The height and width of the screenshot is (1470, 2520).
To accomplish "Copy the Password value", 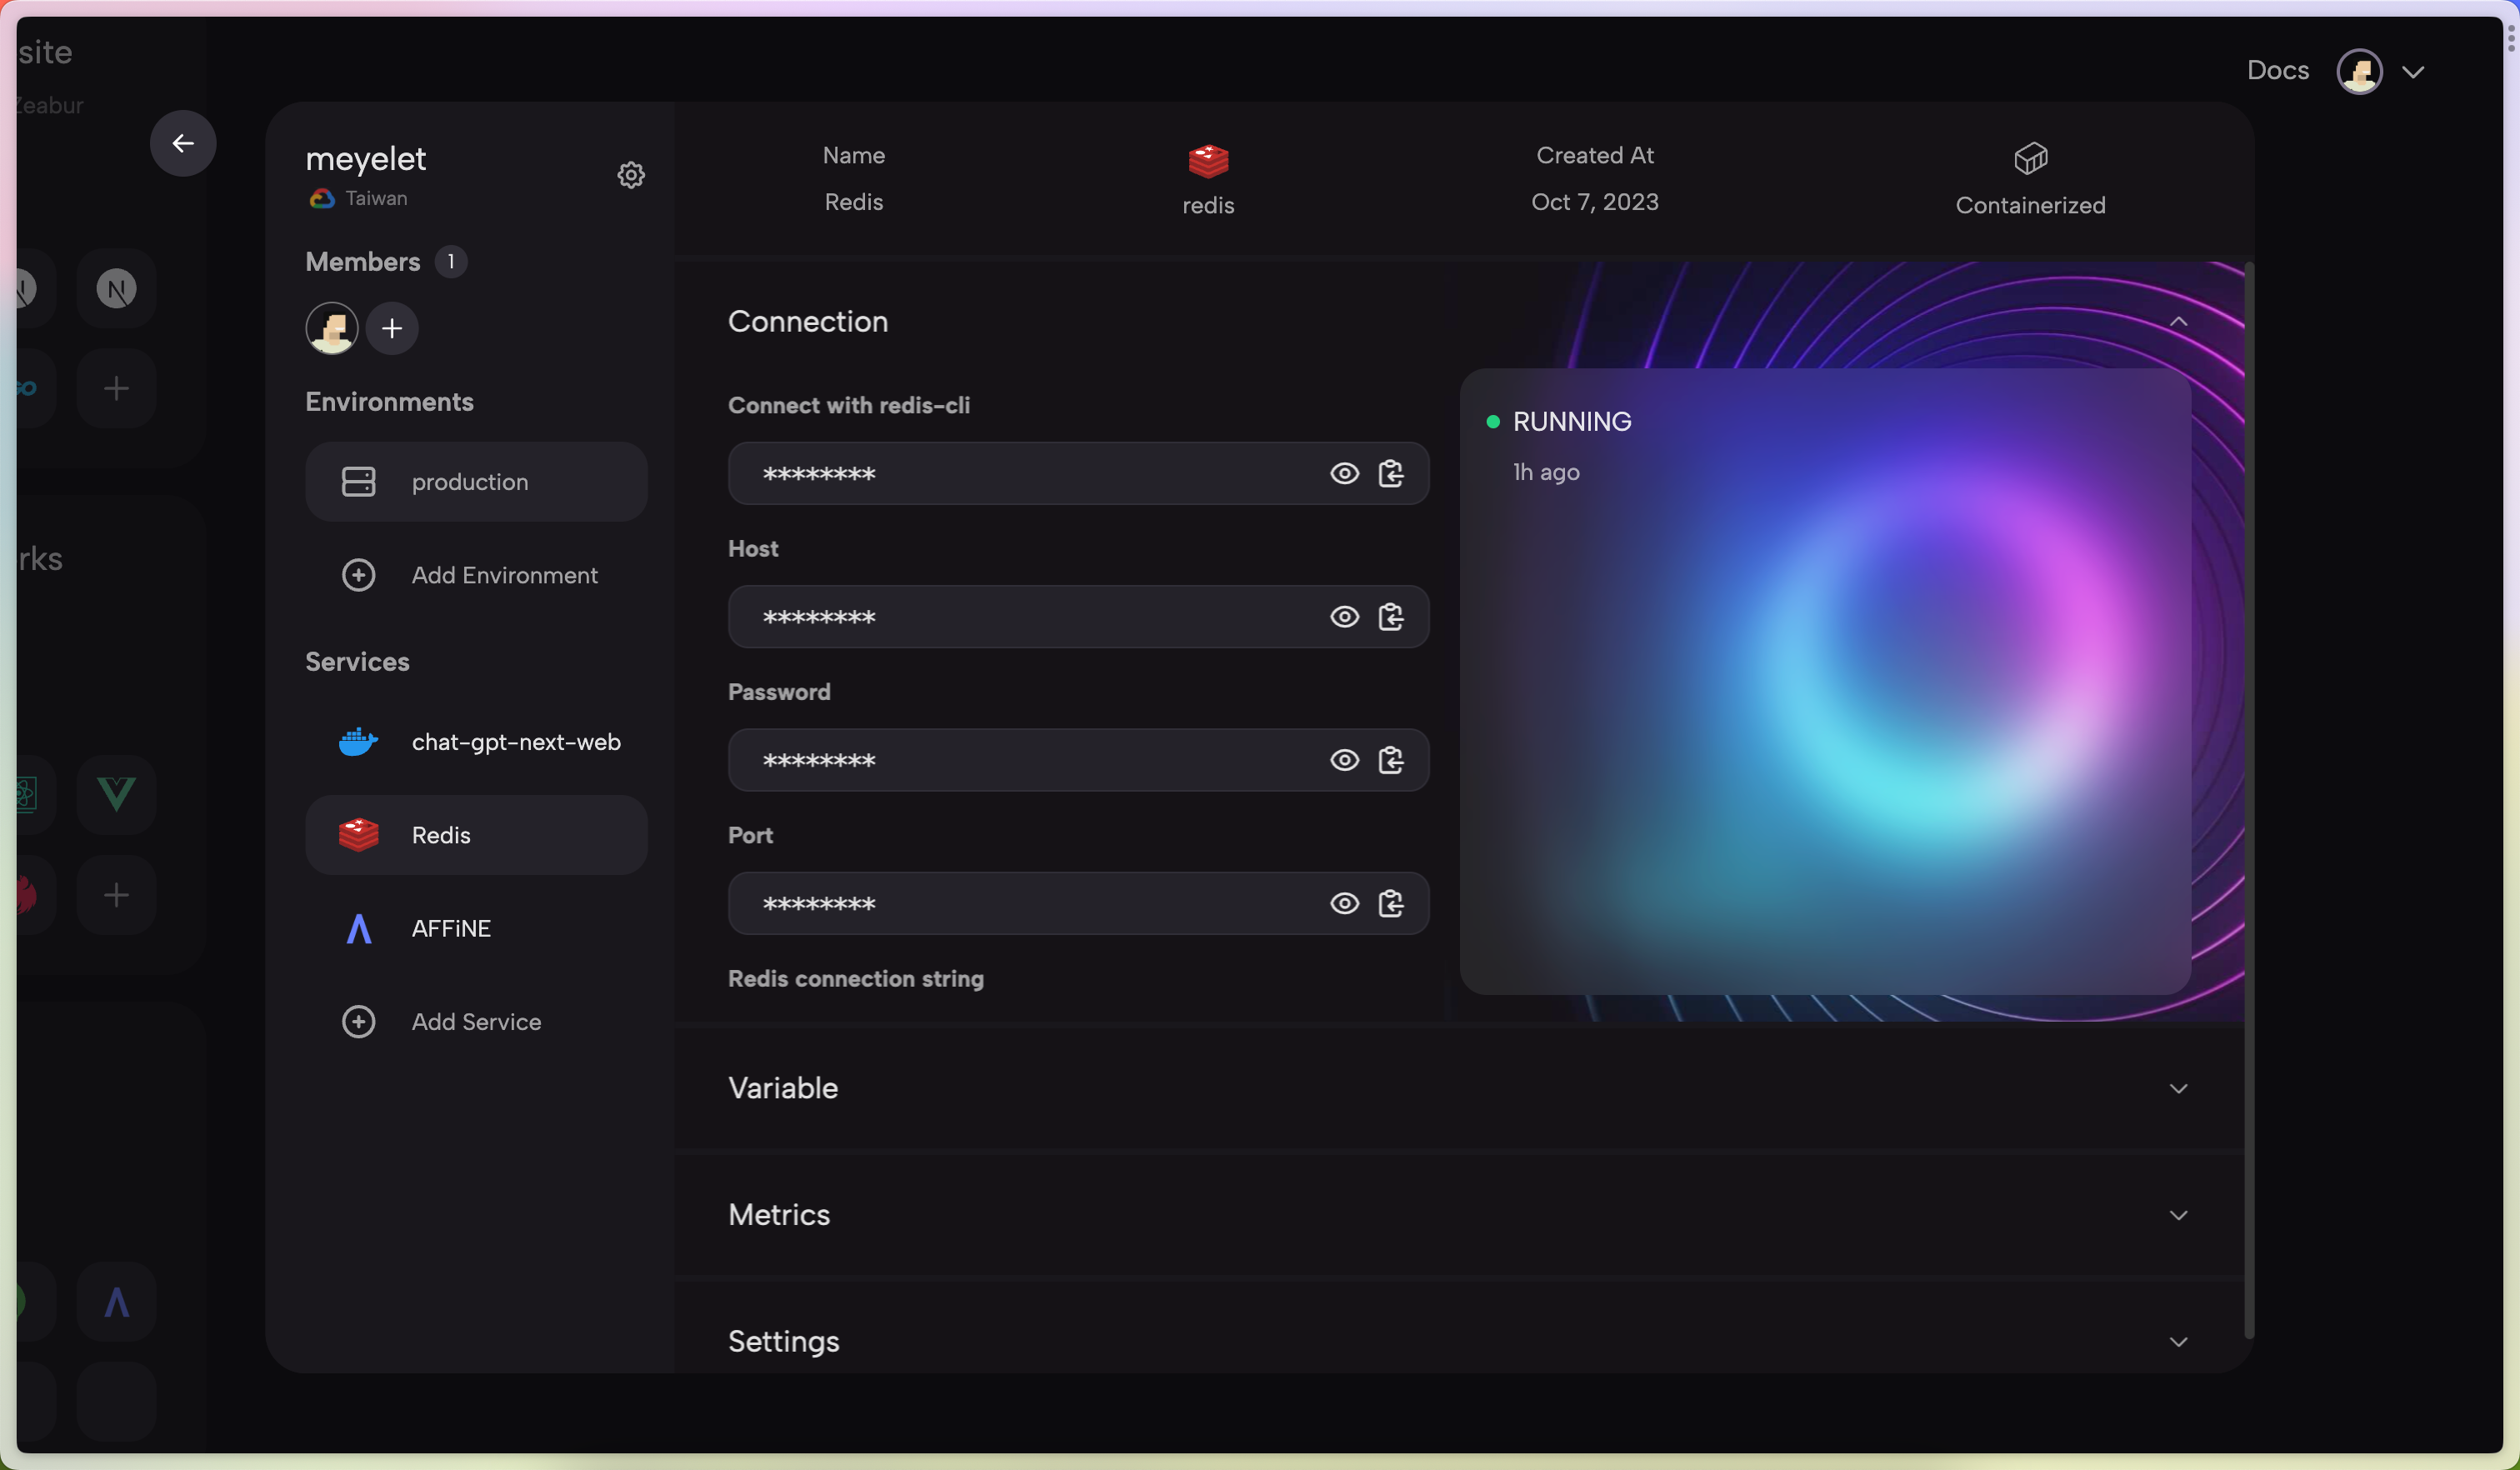I will (x=1391, y=760).
